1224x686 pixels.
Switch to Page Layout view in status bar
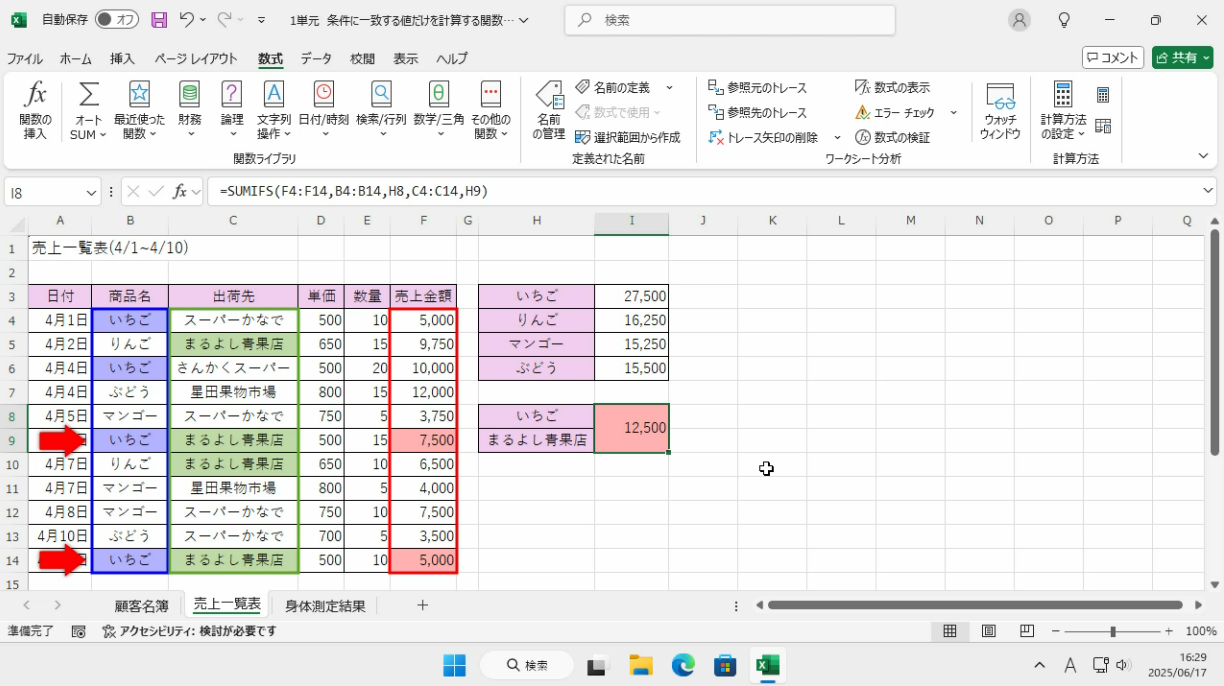coord(988,631)
